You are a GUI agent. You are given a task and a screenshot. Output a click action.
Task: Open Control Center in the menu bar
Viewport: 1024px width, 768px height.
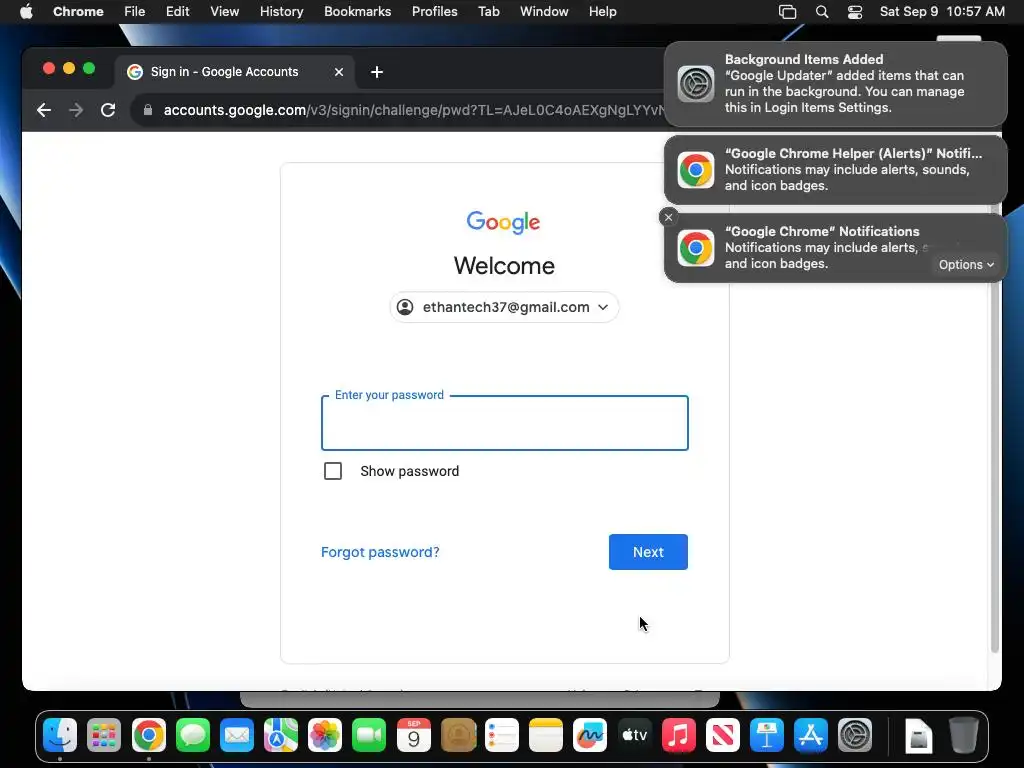point(855,12)
